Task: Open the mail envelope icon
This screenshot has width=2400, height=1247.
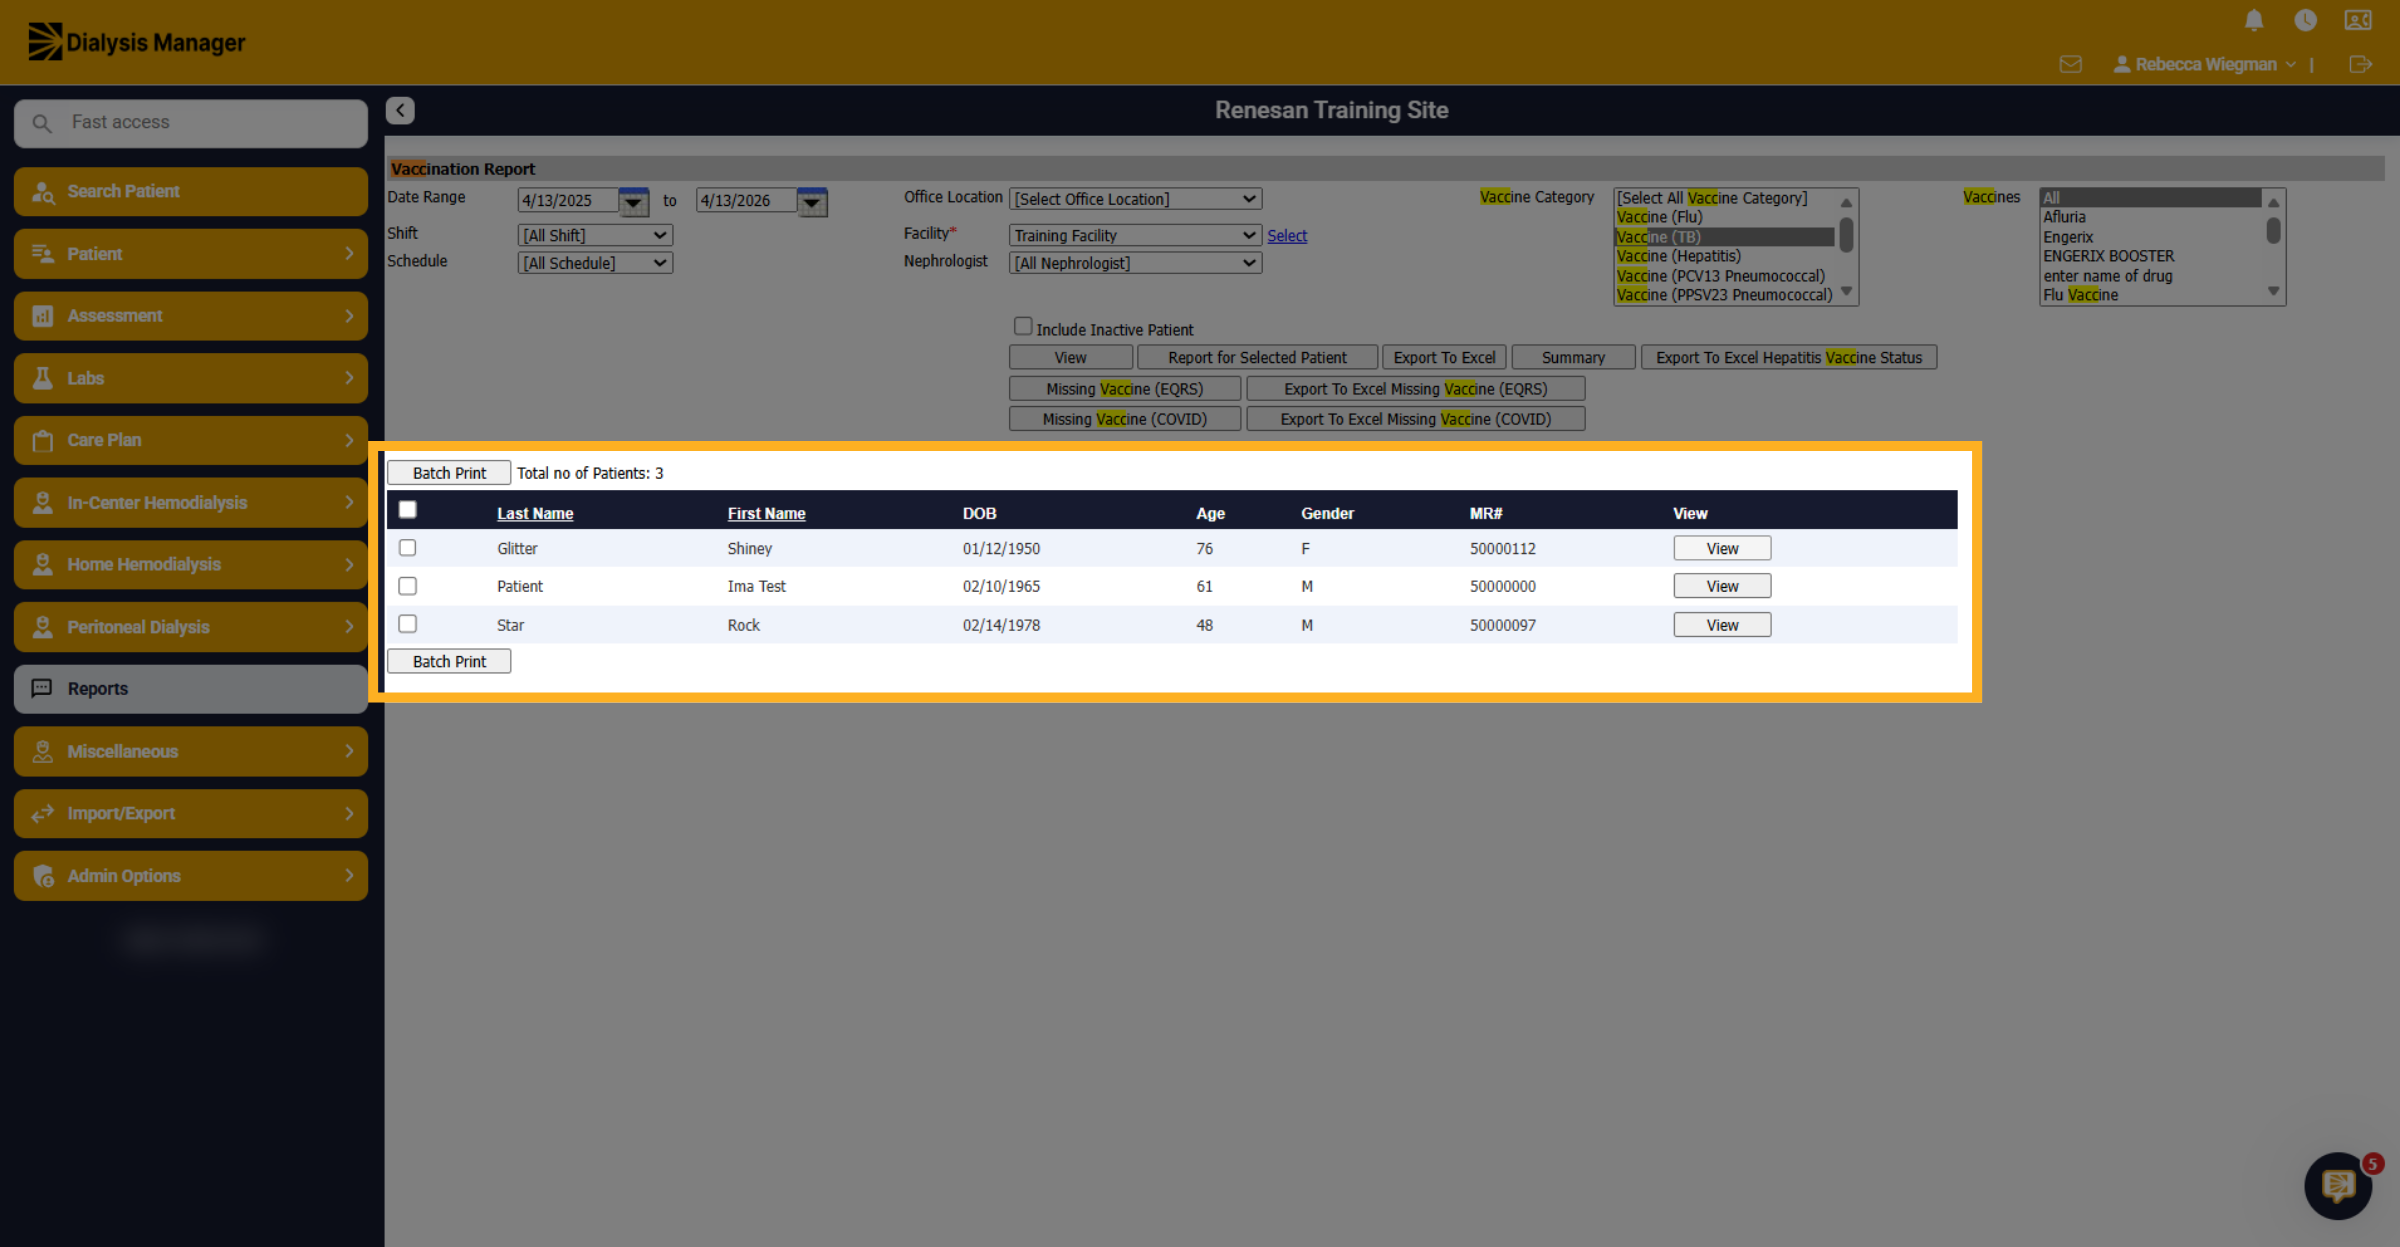Action: click(2071, 64)
